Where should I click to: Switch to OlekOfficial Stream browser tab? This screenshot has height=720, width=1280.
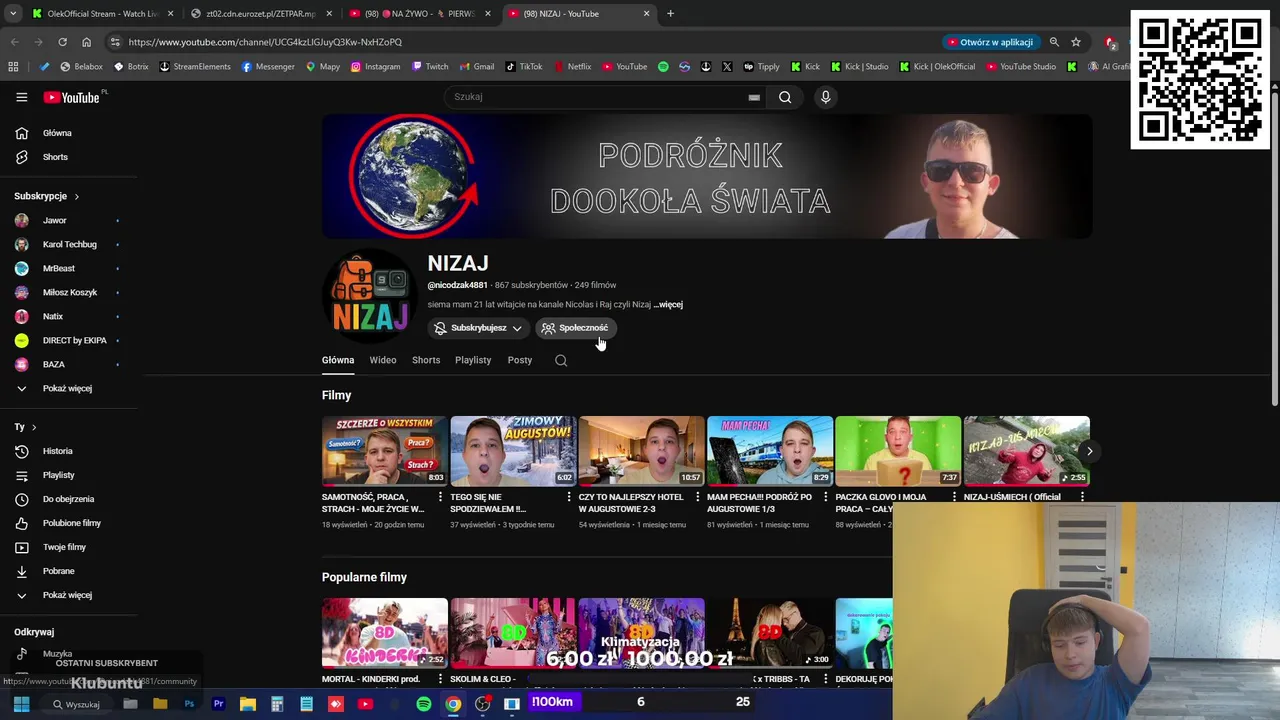(x=100, y=14)
